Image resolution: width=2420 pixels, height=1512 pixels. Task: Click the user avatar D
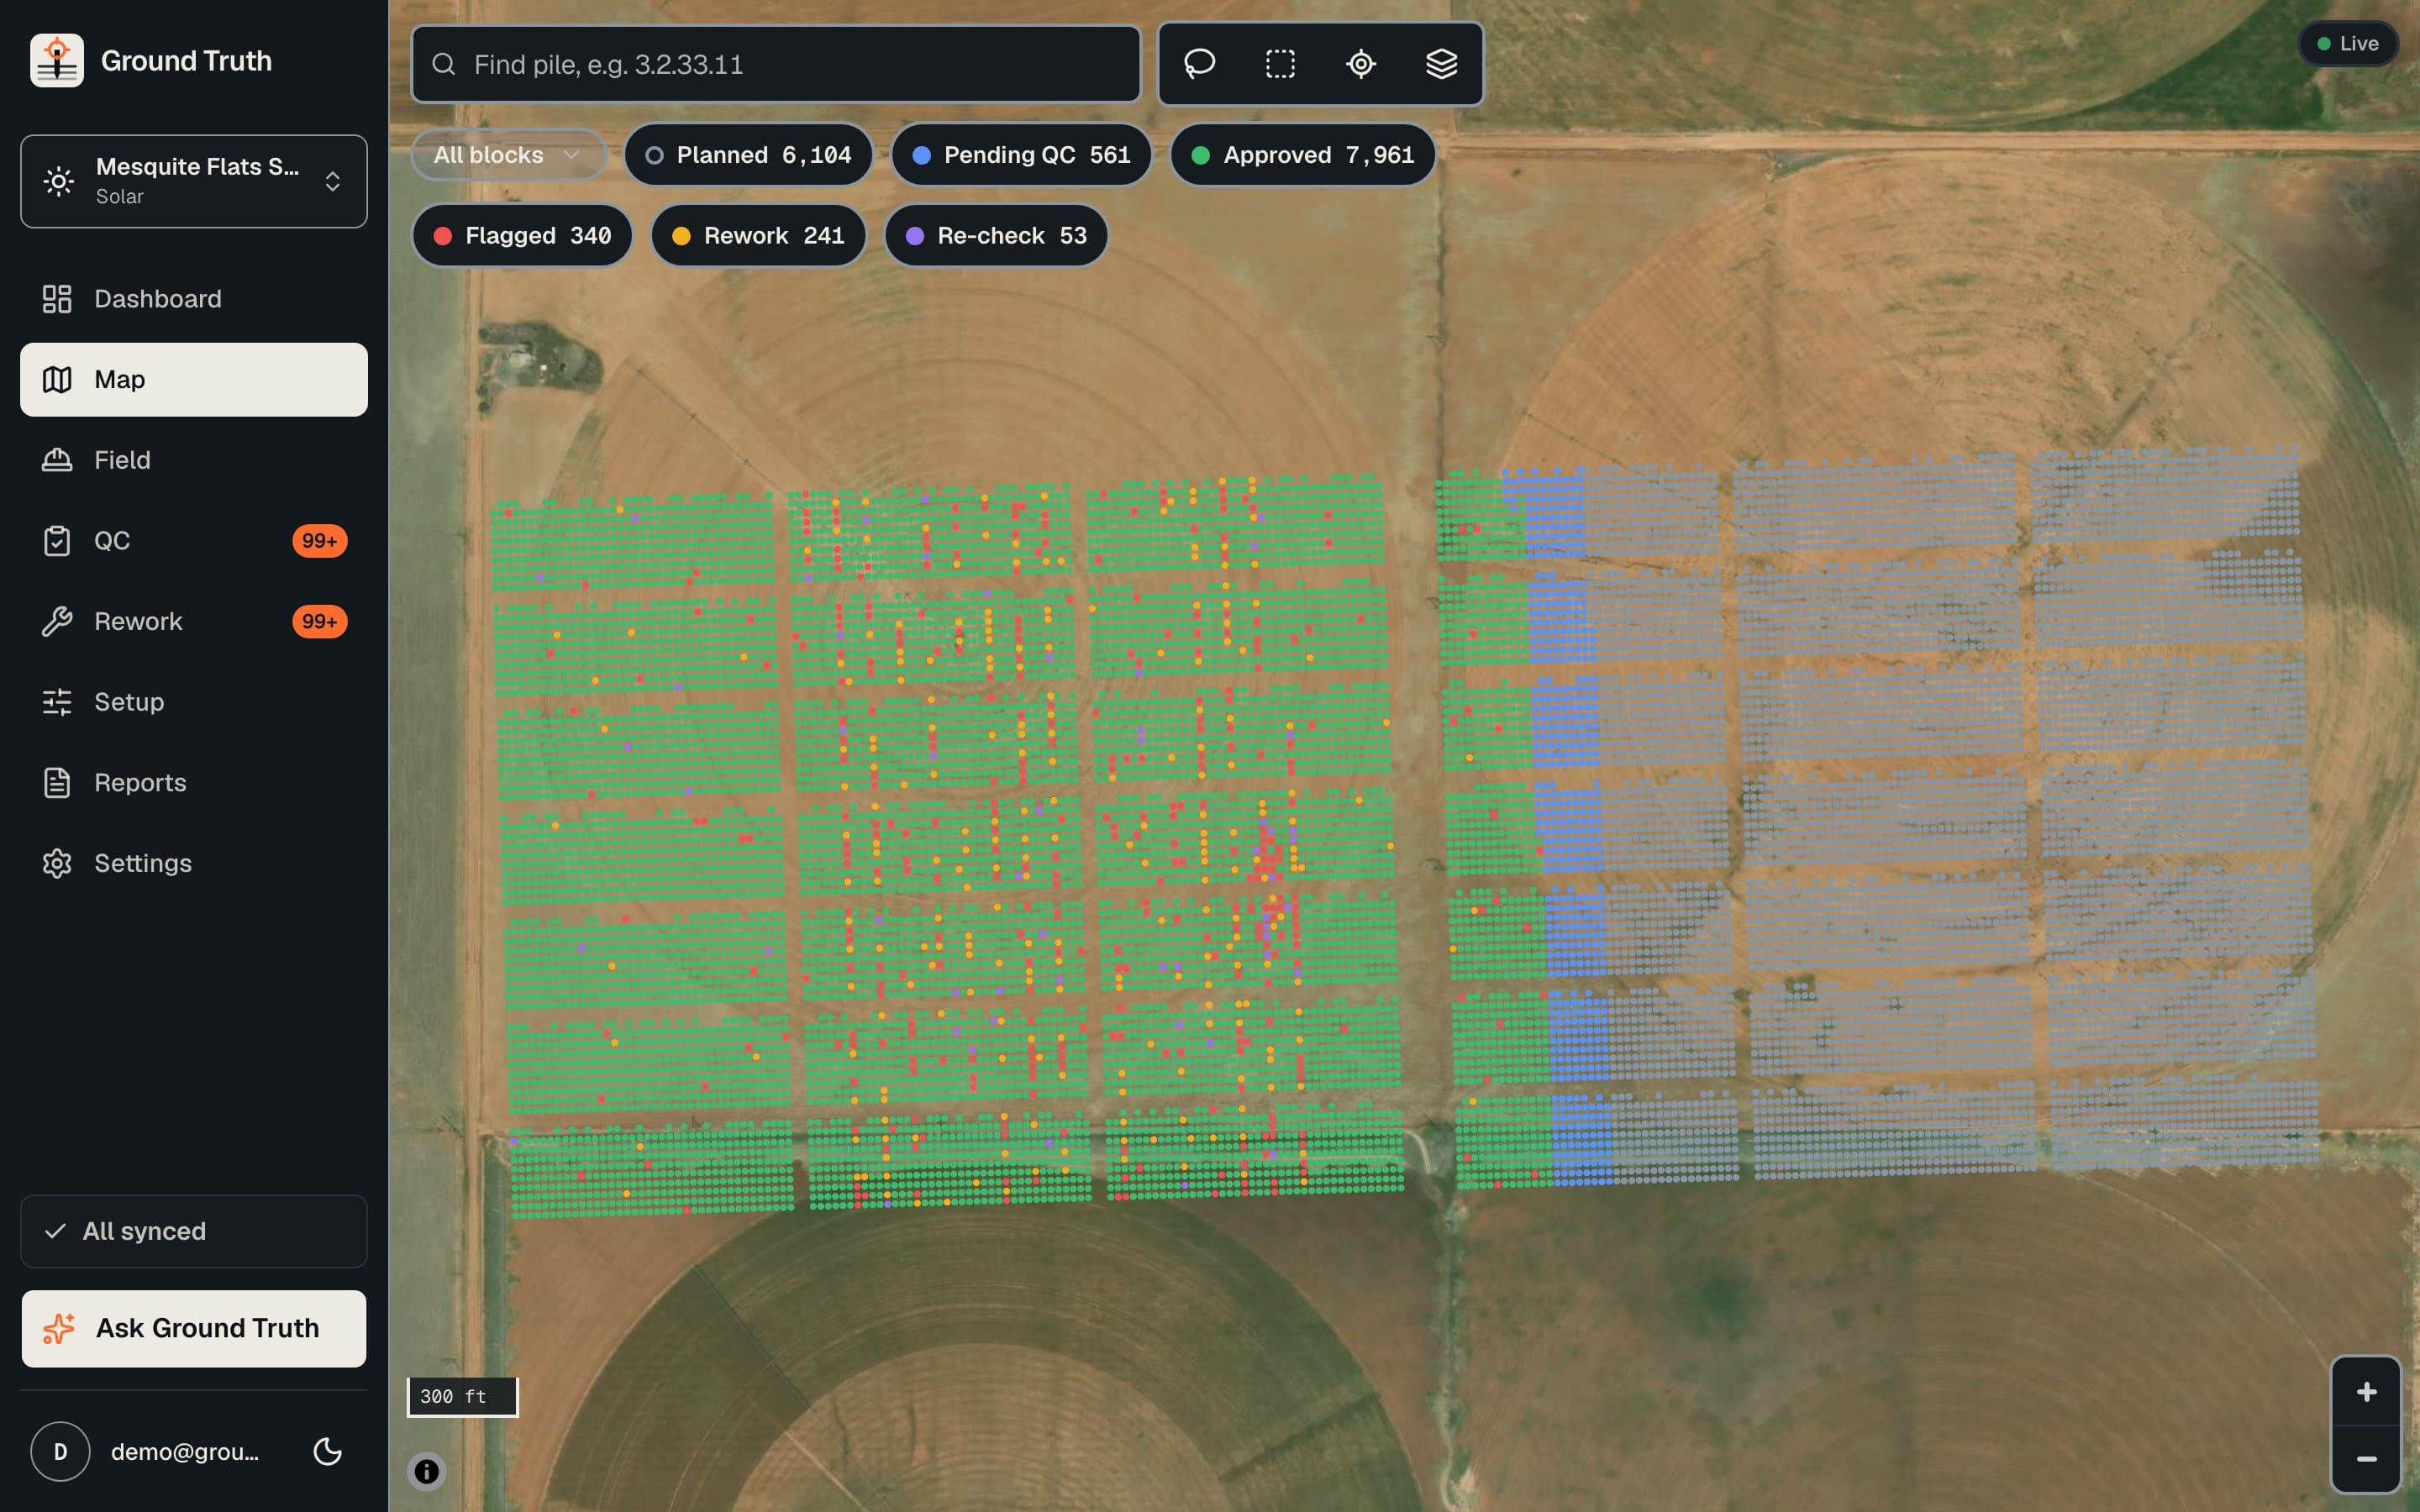[60, 1451]
